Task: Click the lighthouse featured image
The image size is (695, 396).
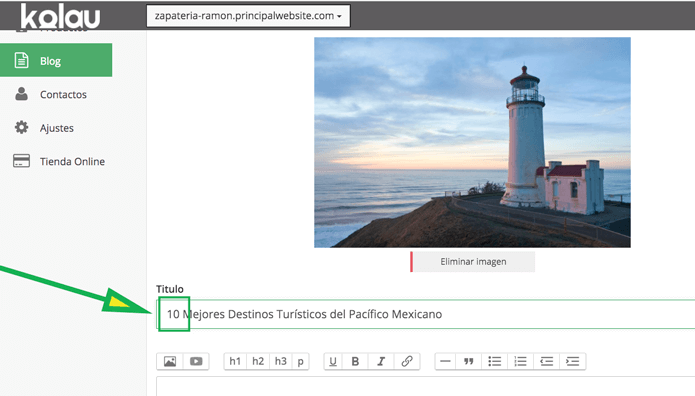Action: pos(472,142)
